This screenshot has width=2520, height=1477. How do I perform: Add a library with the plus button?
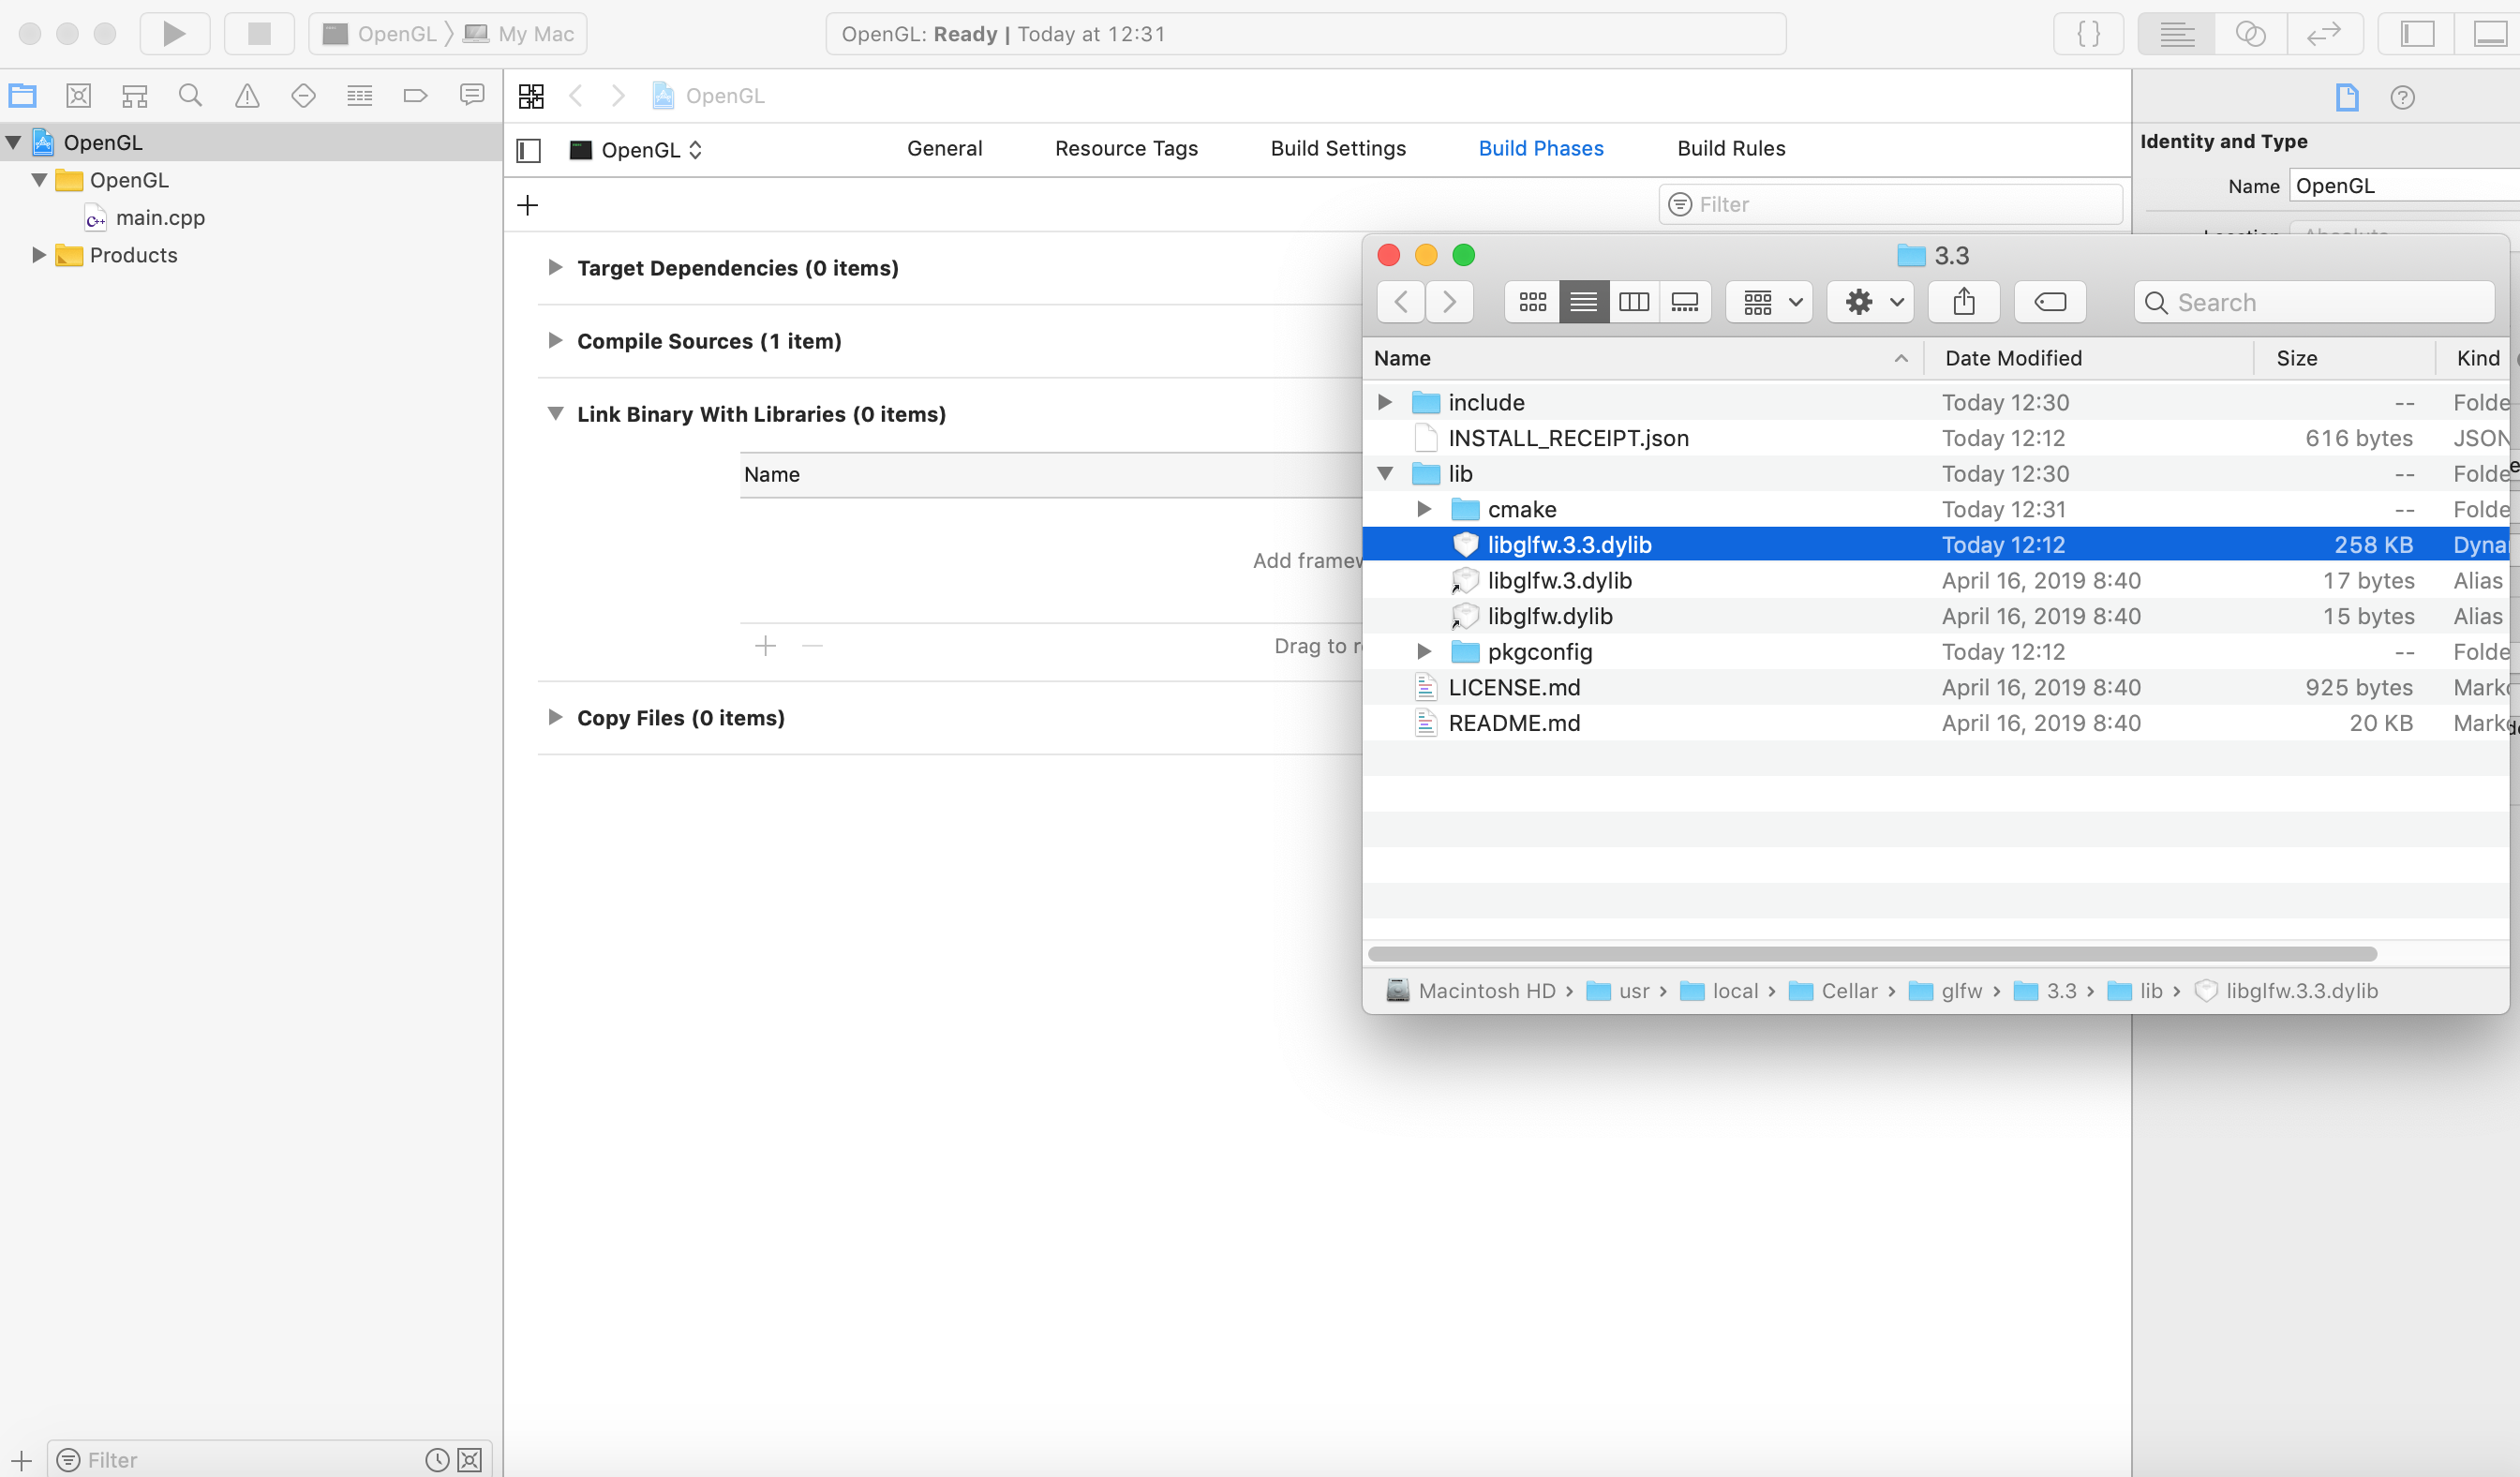[765, 645]
